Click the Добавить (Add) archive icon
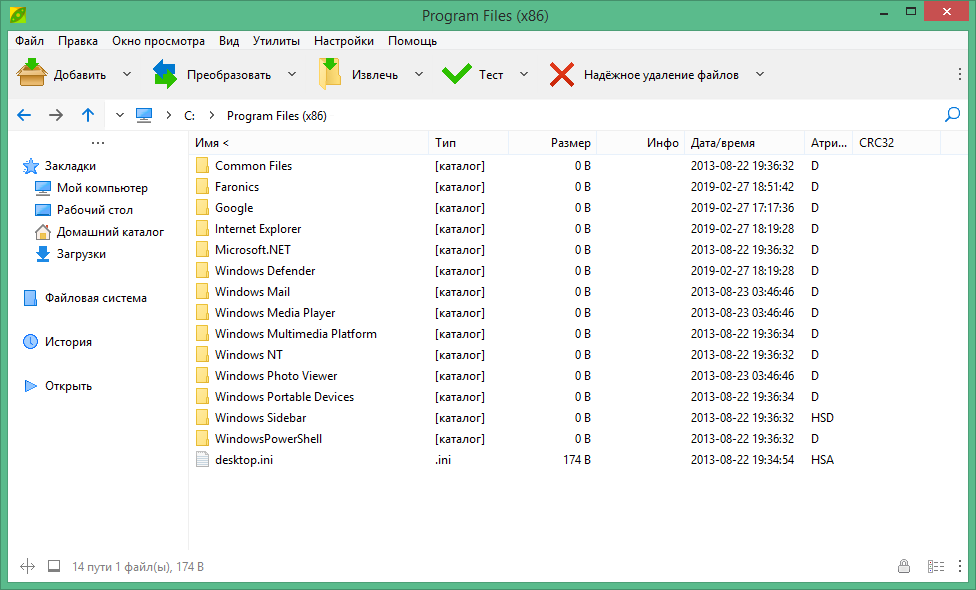The height and width of the screenshot is (590, 976). pos(32,74)
